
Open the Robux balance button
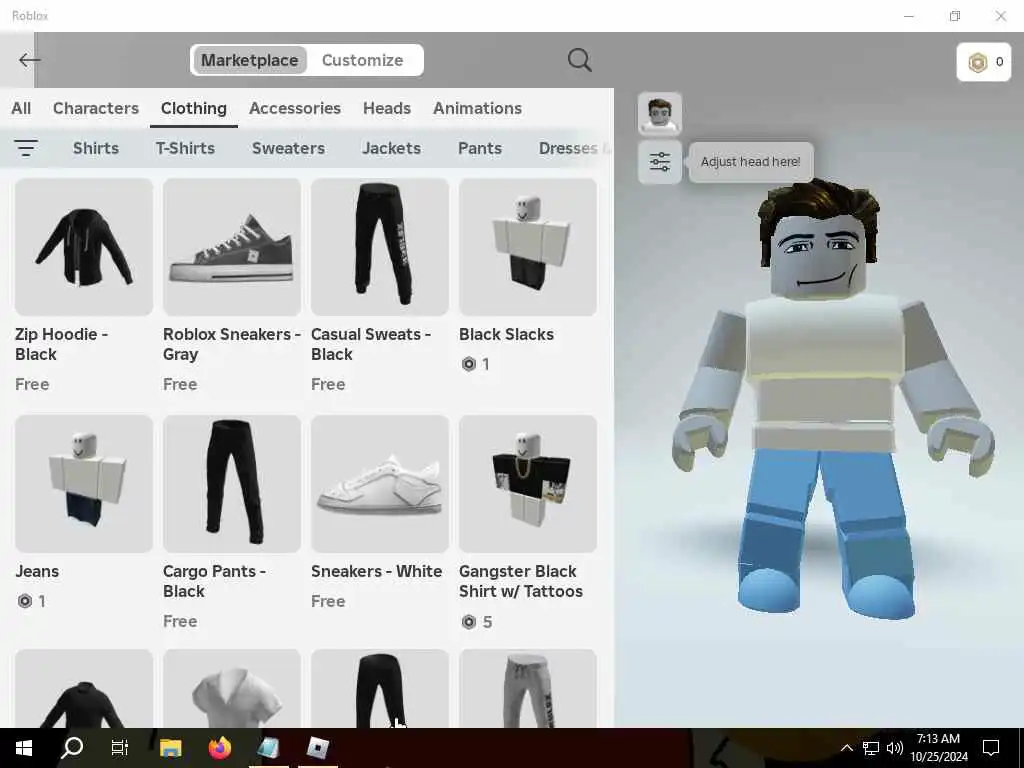984,62
